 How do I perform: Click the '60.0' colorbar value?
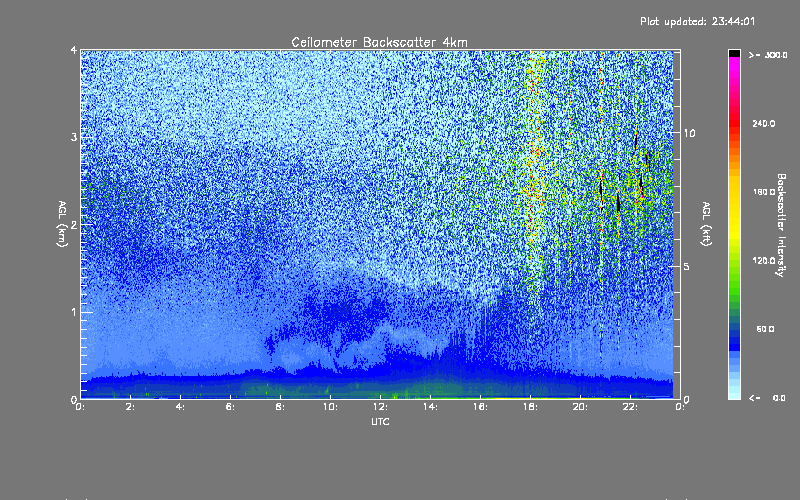[765, 329]
